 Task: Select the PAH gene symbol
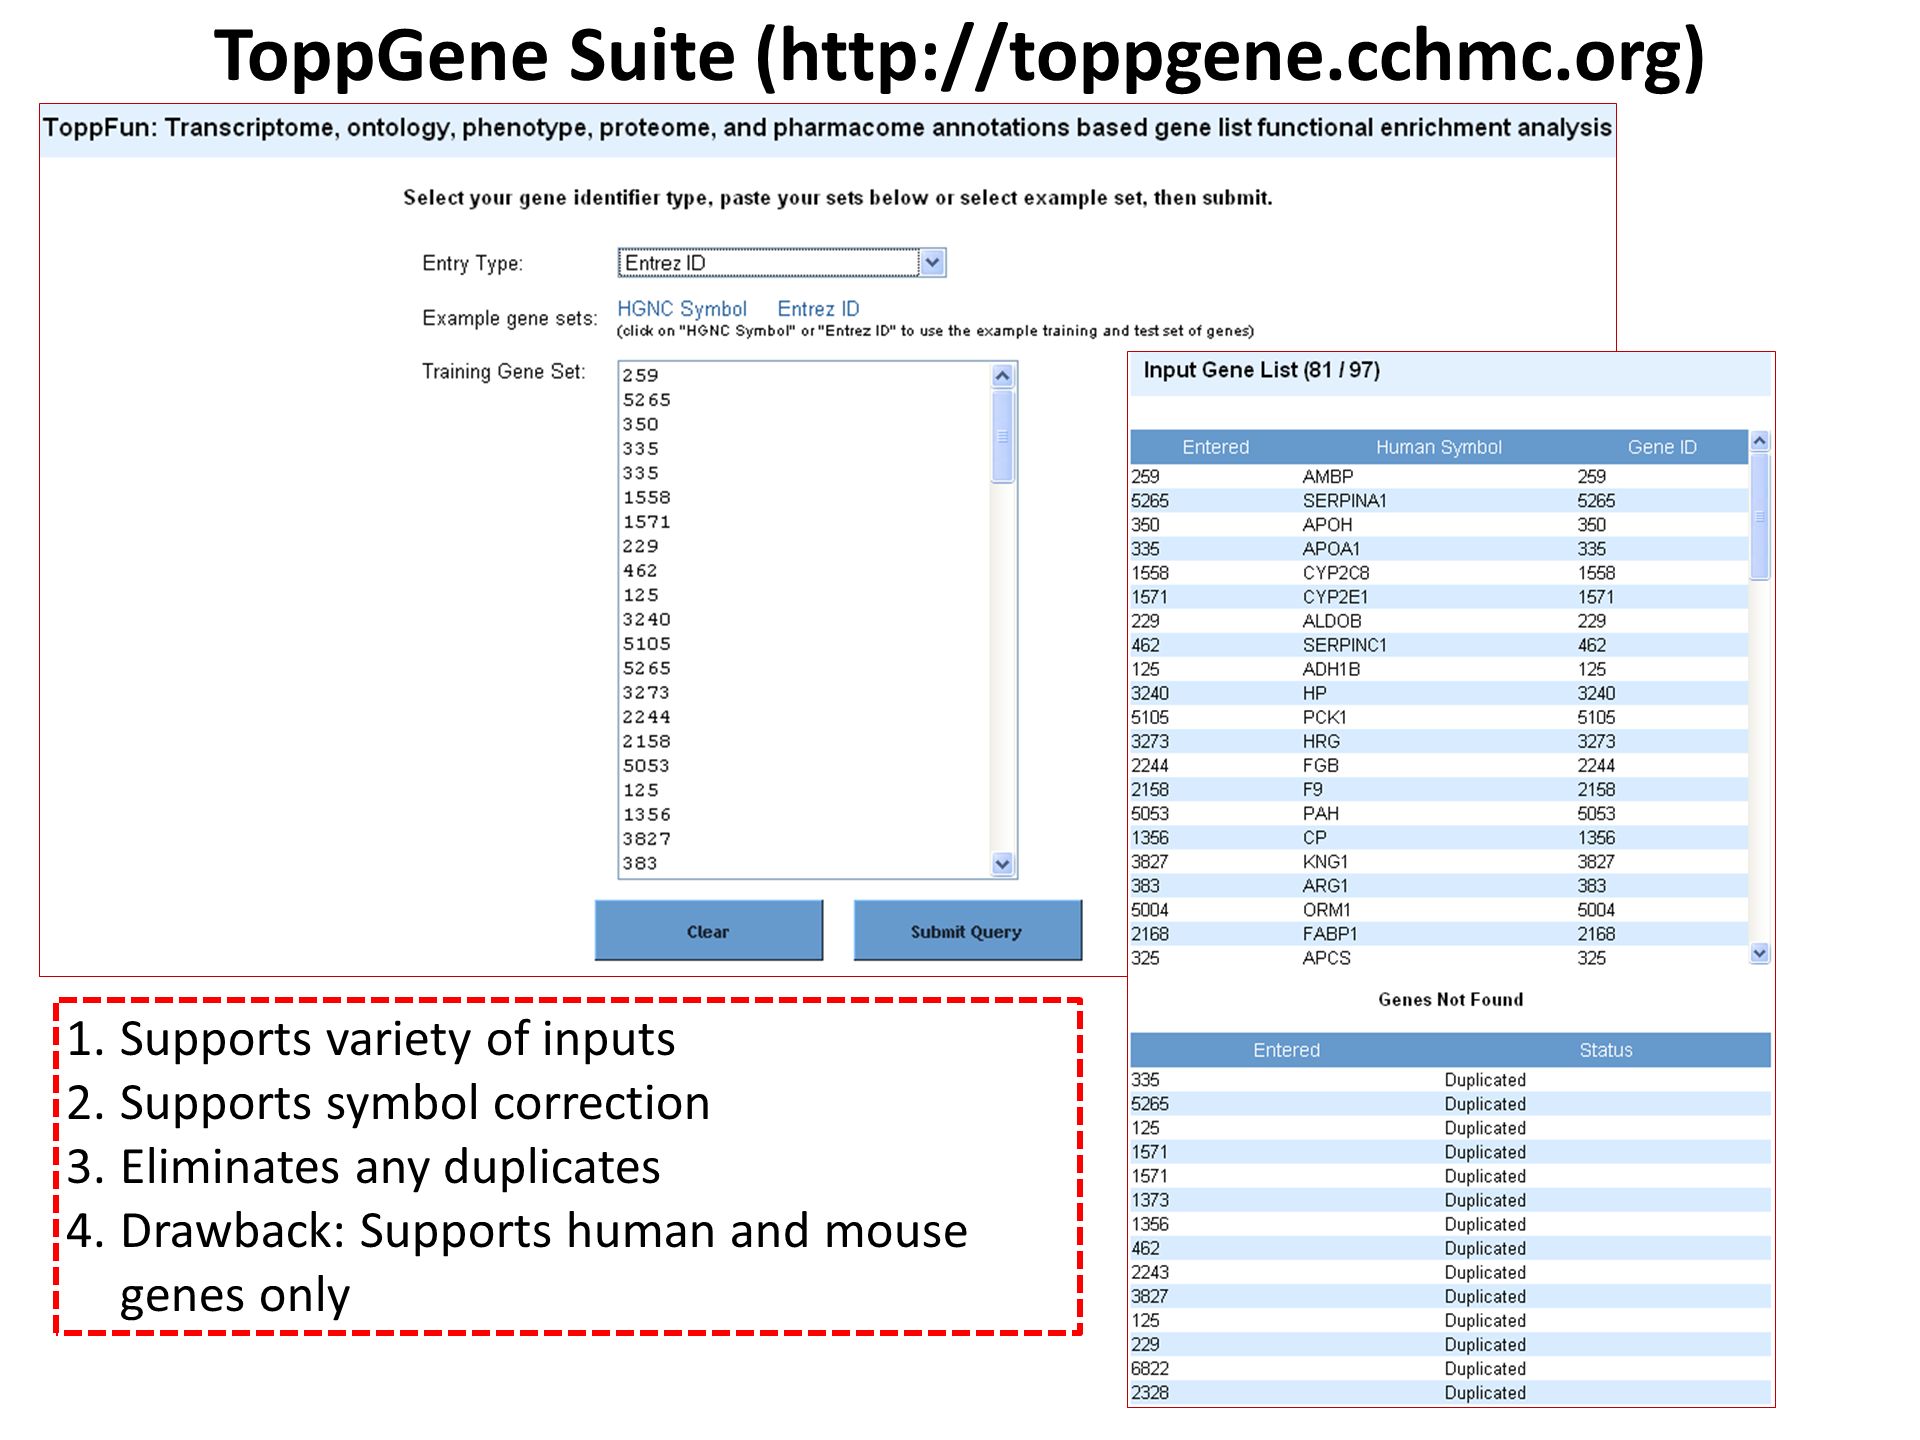(1320, 813)
